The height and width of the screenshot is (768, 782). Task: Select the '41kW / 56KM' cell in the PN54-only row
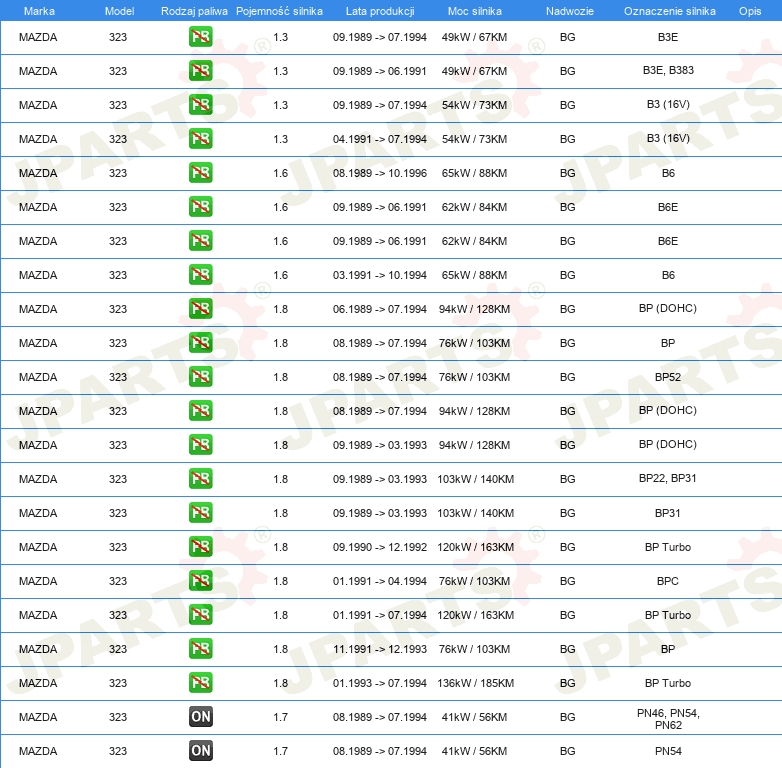click(474, 751)
